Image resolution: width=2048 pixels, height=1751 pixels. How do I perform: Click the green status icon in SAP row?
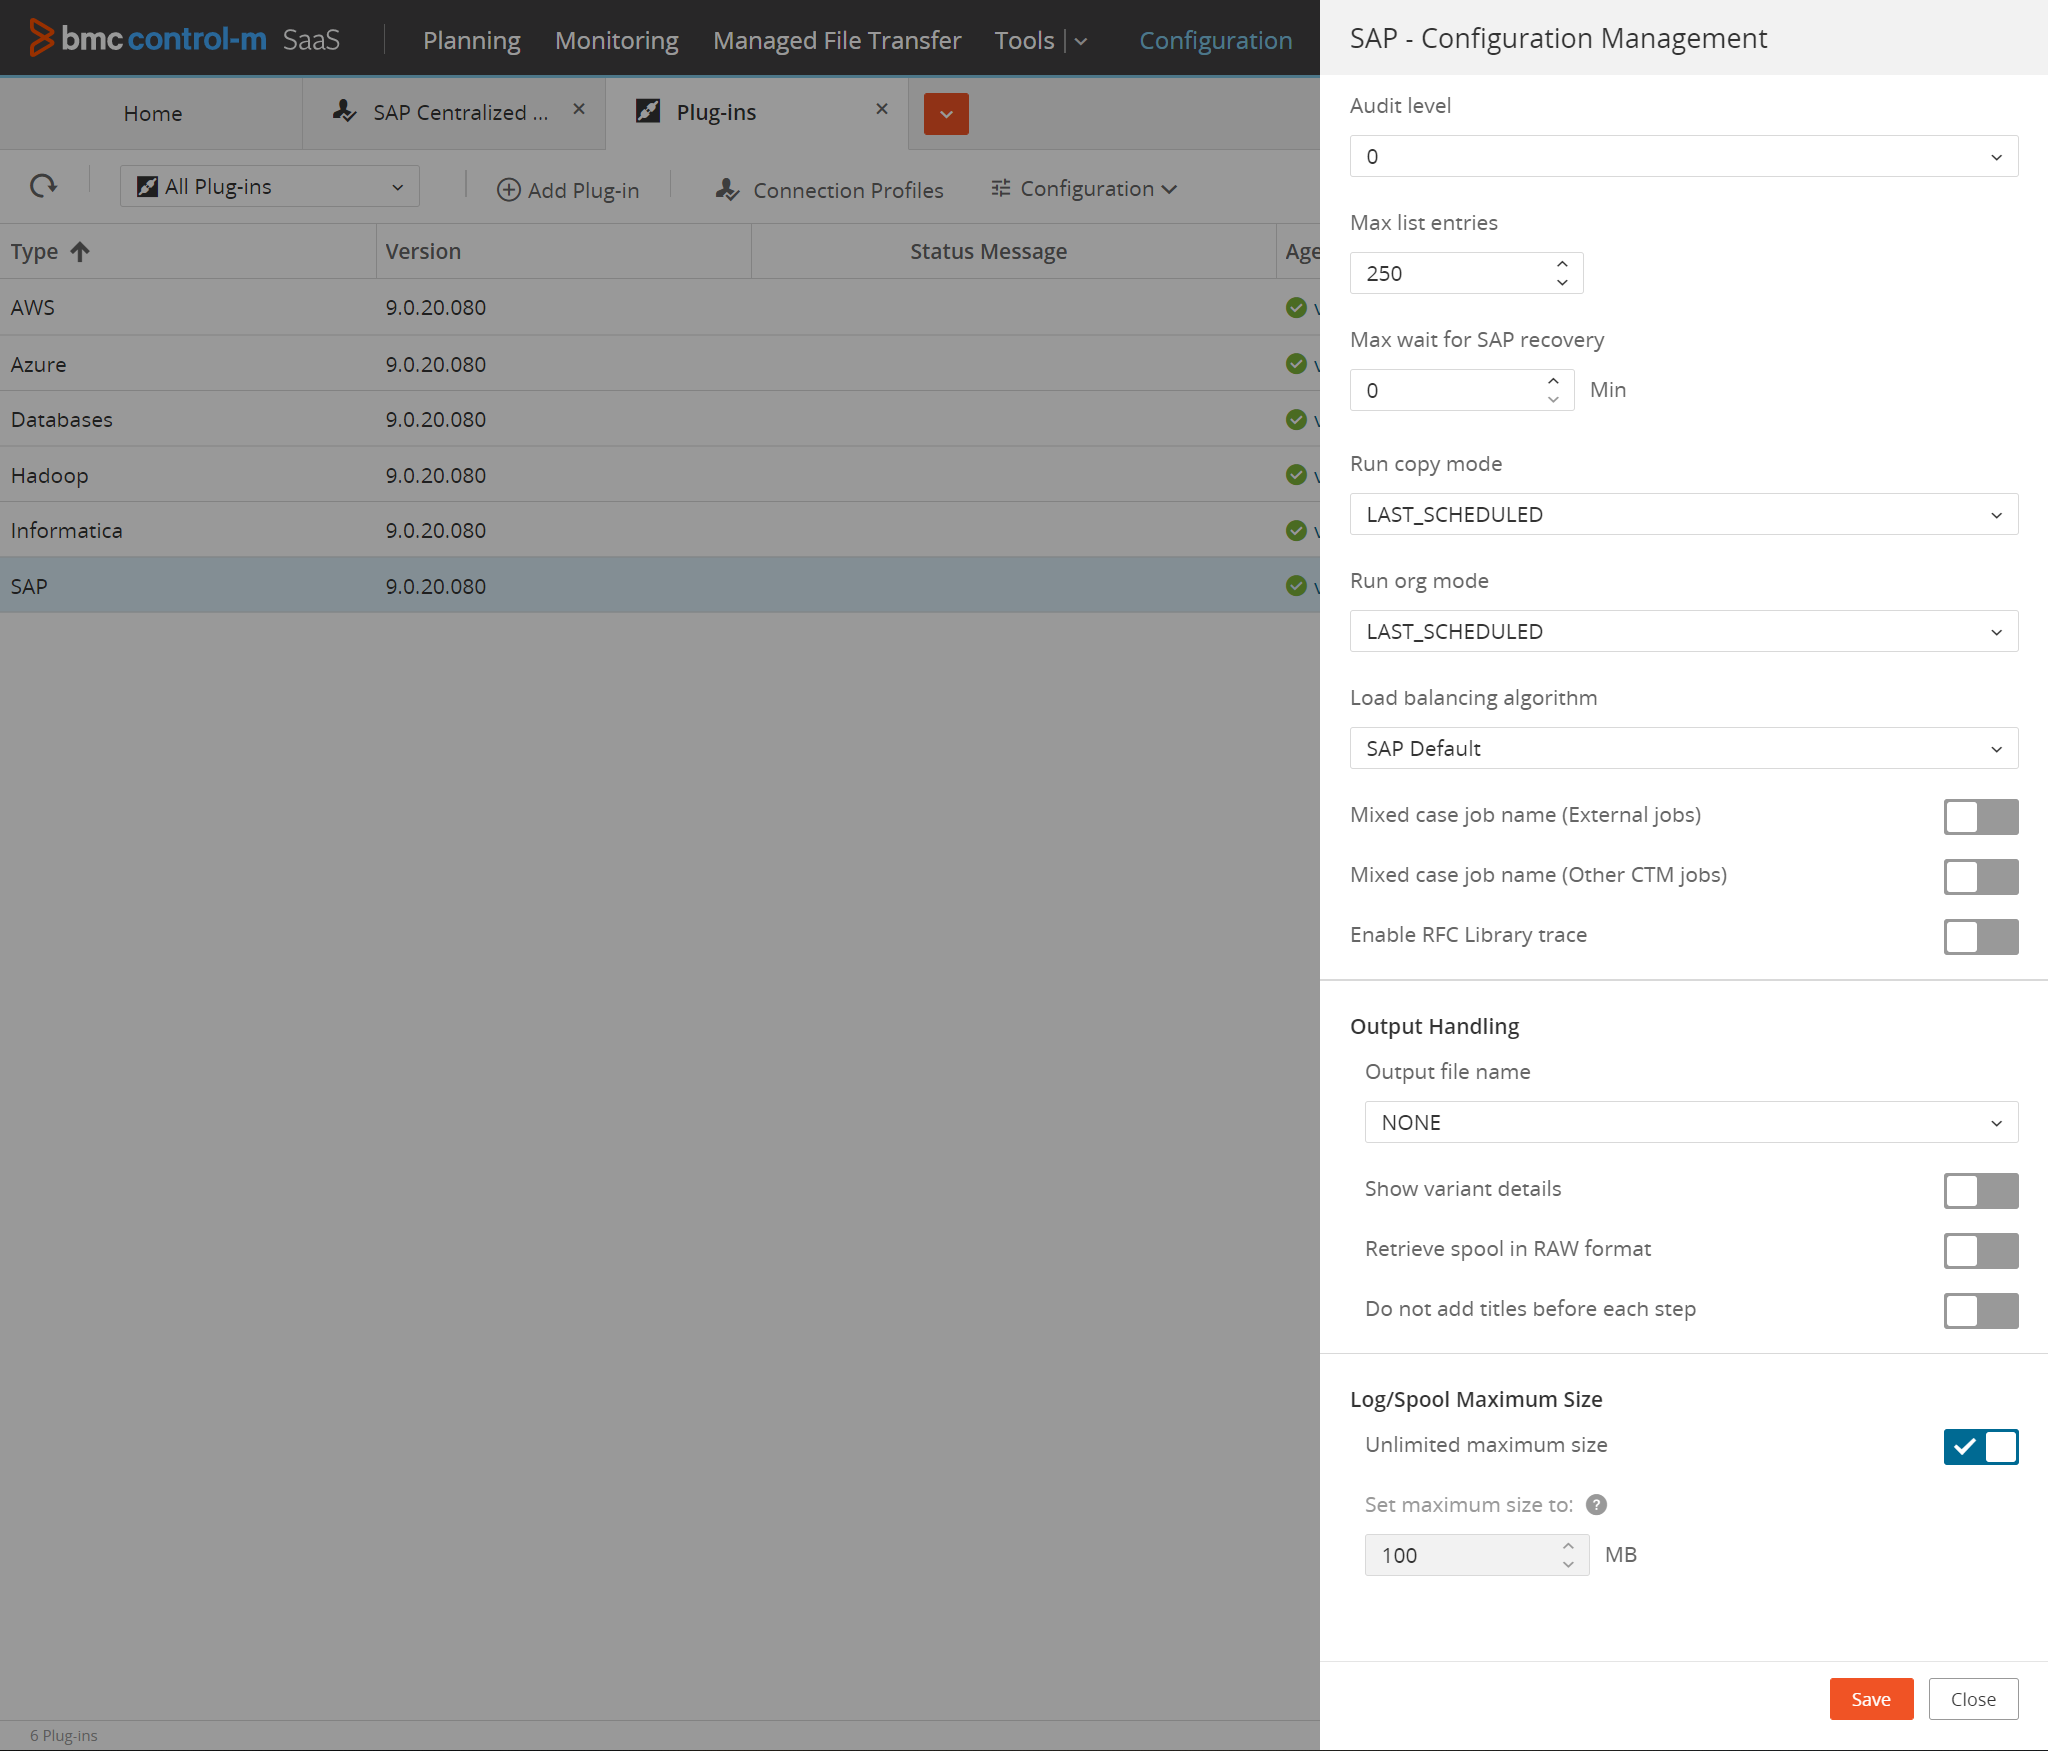[1296, 586]
